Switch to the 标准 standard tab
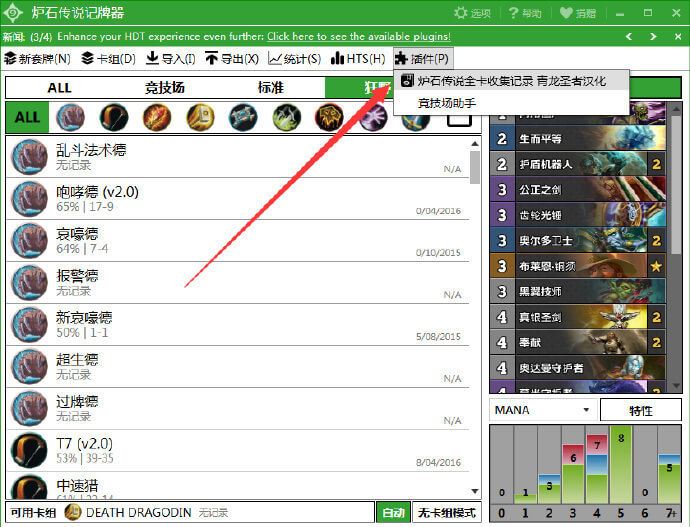This screenshot has height=527, width=690. point(270,88)
